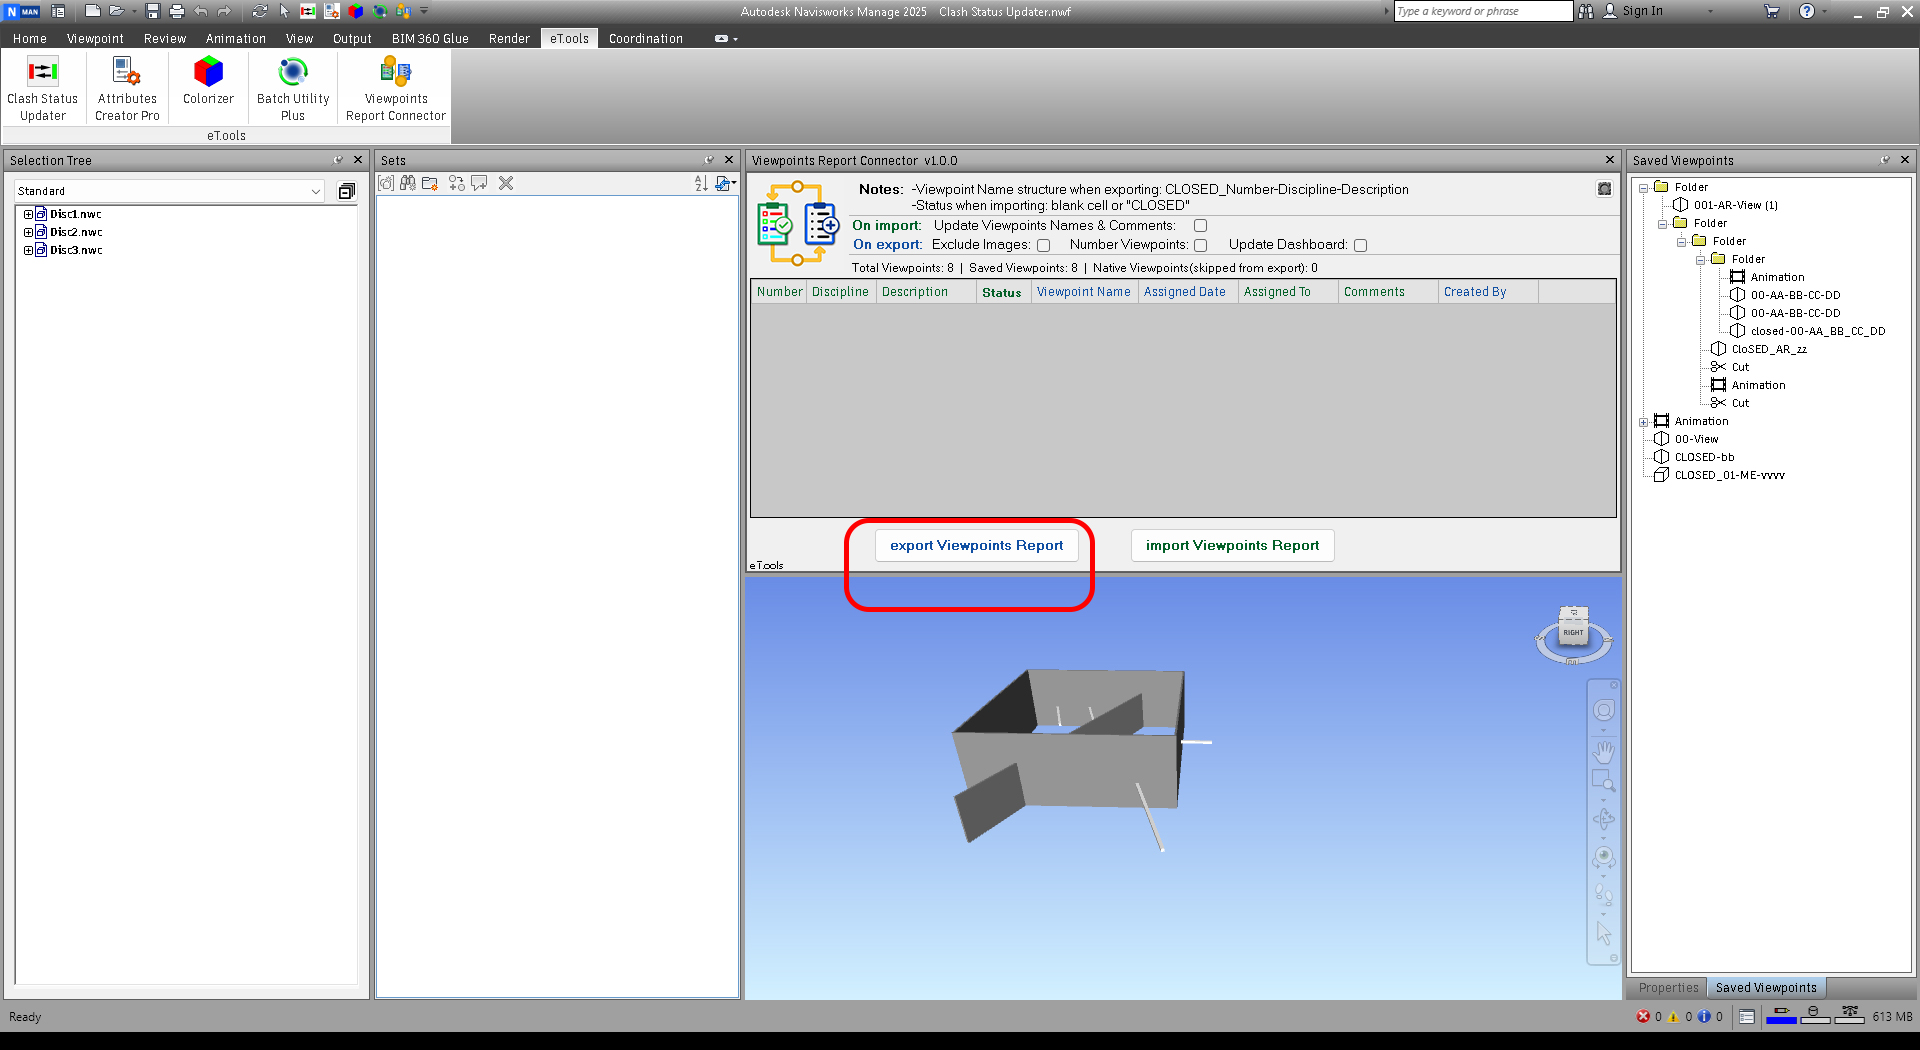Click the export Viewpoints Report button

977,545
